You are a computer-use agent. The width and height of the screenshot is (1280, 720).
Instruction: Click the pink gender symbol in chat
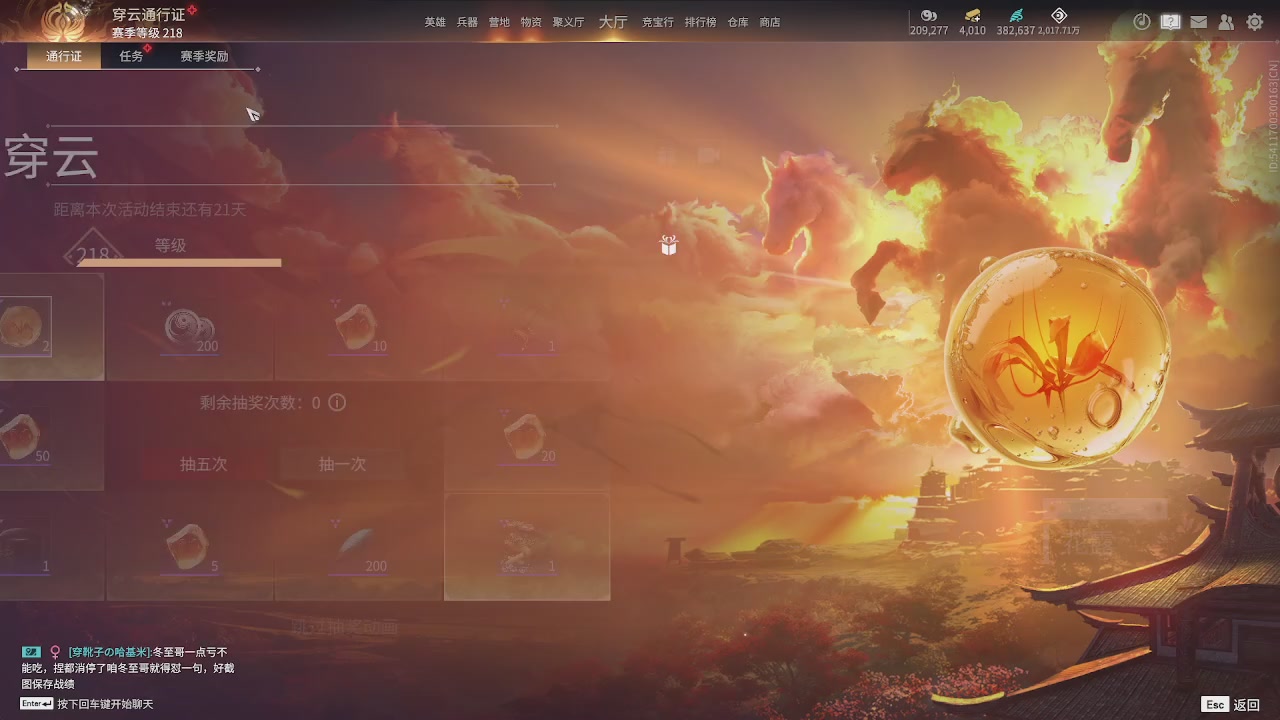[x=56, y=652]
